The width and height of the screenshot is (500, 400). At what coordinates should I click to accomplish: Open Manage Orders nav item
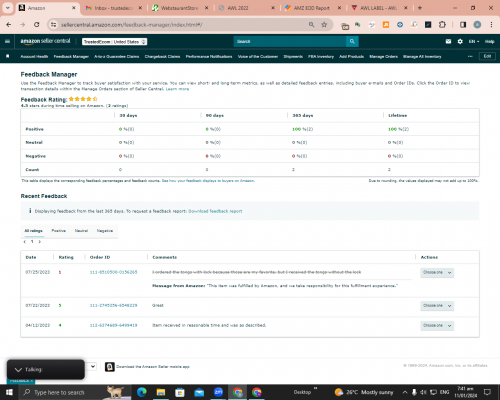(383, 57)
